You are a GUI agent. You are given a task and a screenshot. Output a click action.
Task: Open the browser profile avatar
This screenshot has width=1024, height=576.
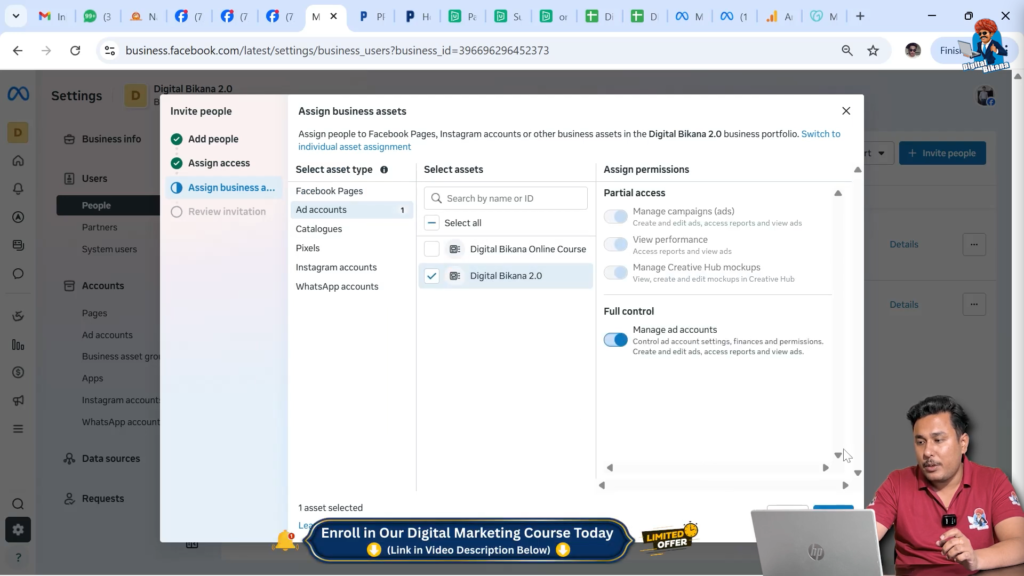913,50
